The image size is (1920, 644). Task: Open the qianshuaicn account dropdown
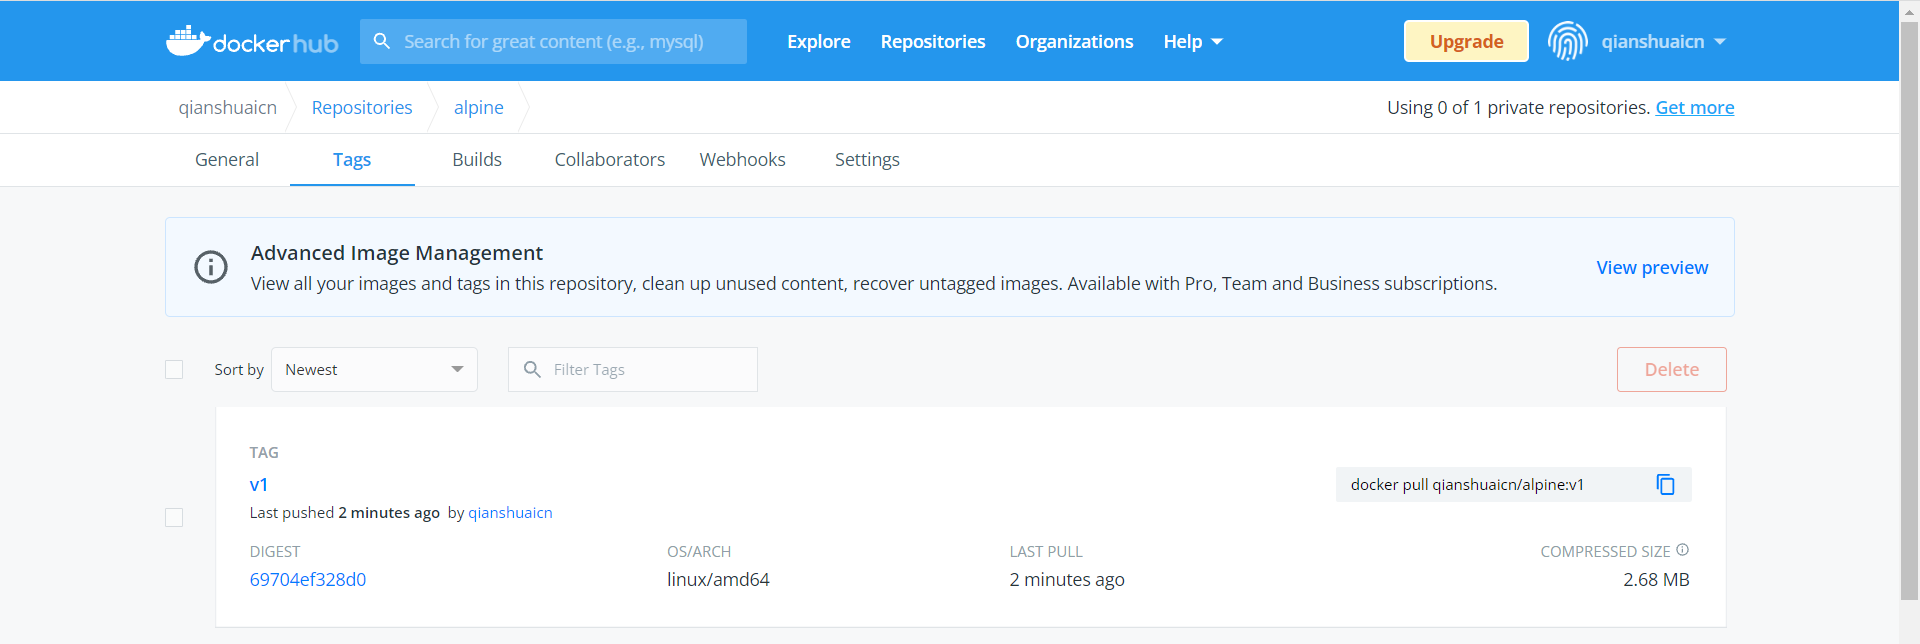pyautogui.click(x=1663, y=41)
